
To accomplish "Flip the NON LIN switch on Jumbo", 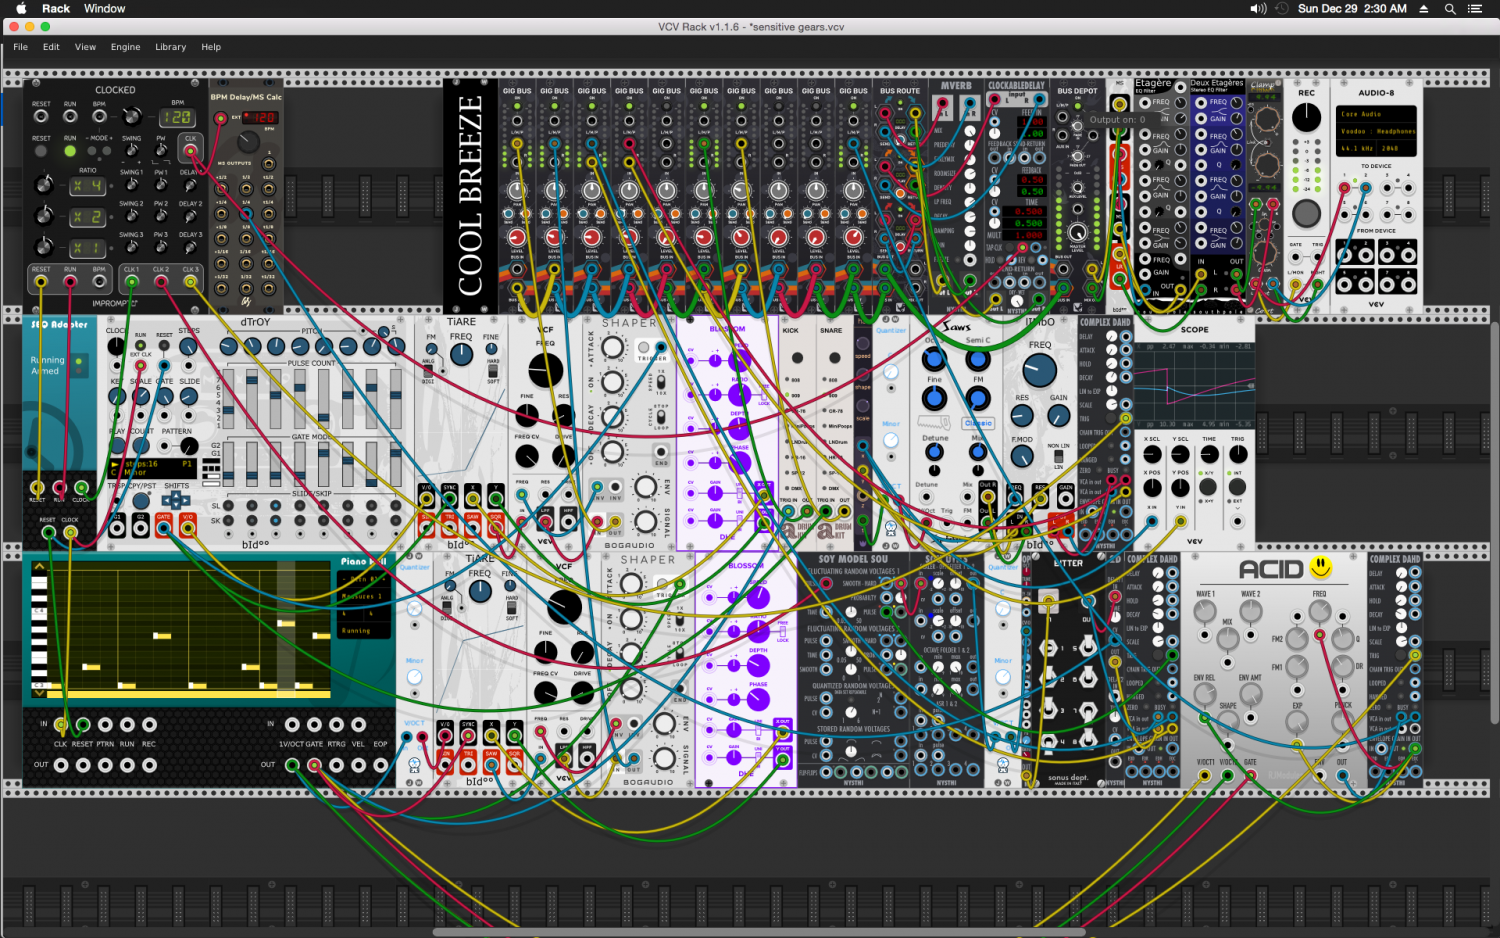I will 1059,457.
